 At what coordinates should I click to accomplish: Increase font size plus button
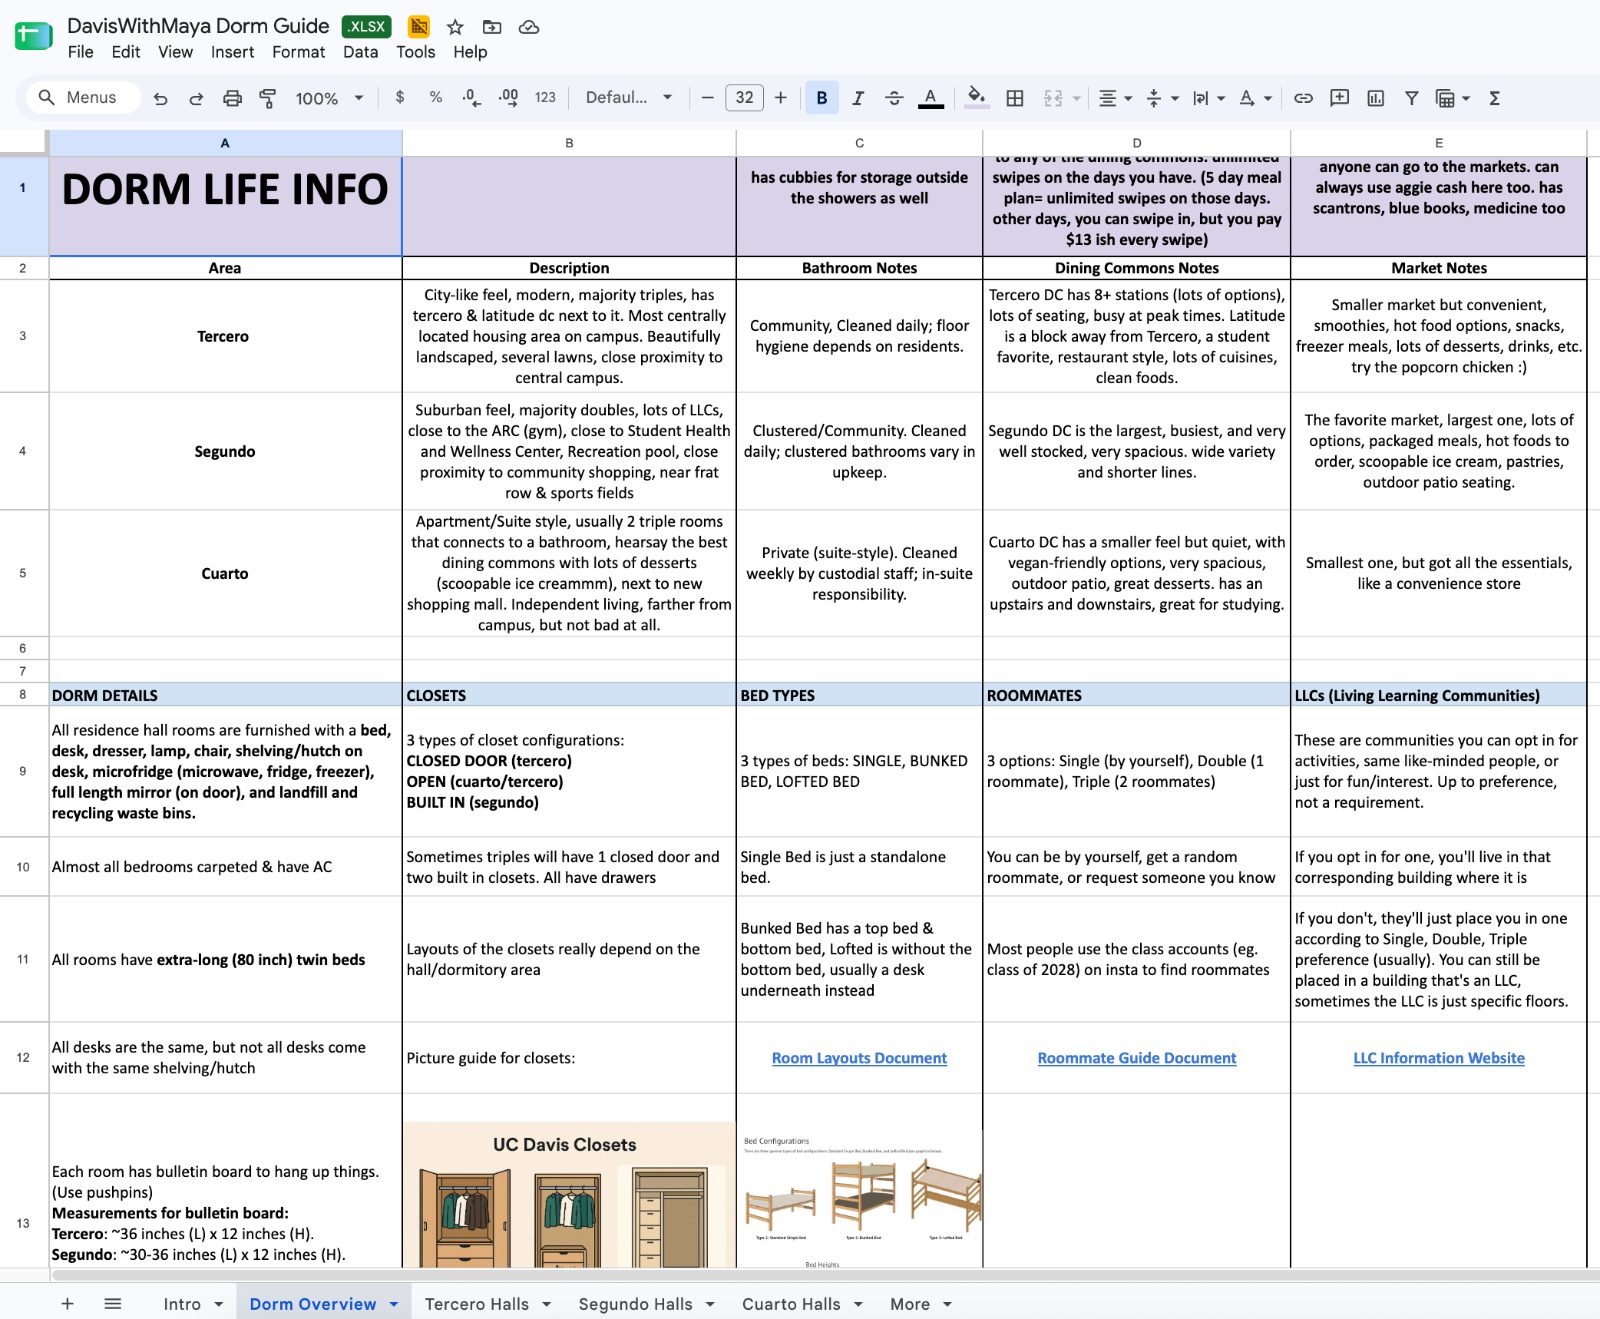781,97
